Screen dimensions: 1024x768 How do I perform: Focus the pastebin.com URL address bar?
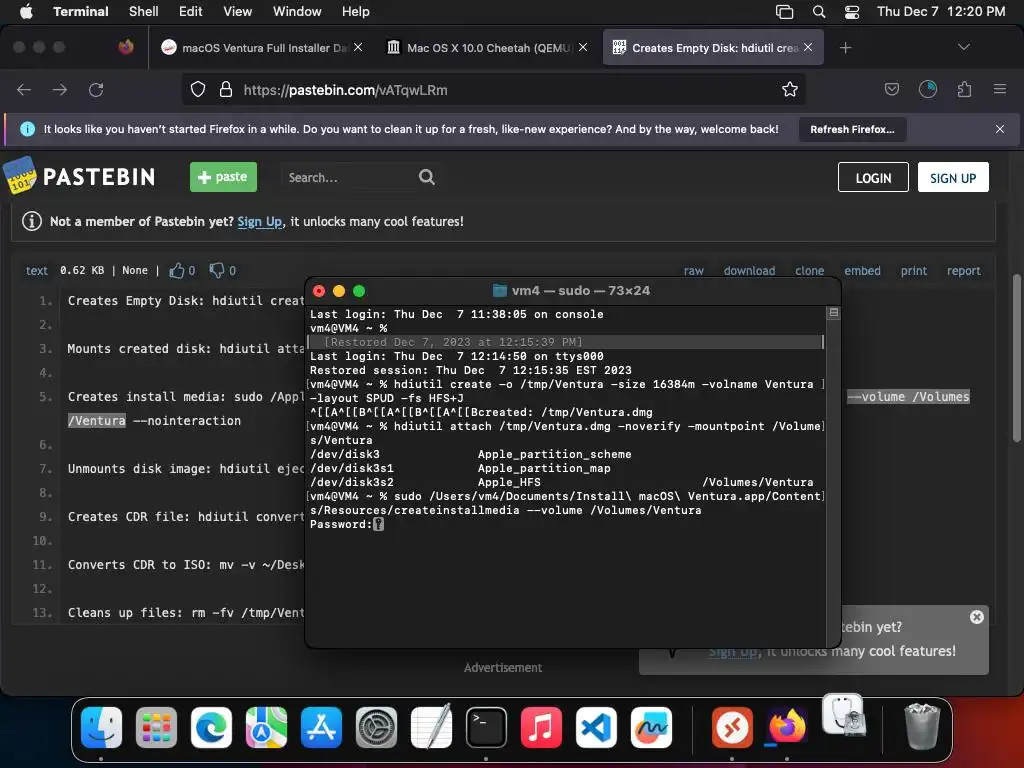[x=496, y=89]
